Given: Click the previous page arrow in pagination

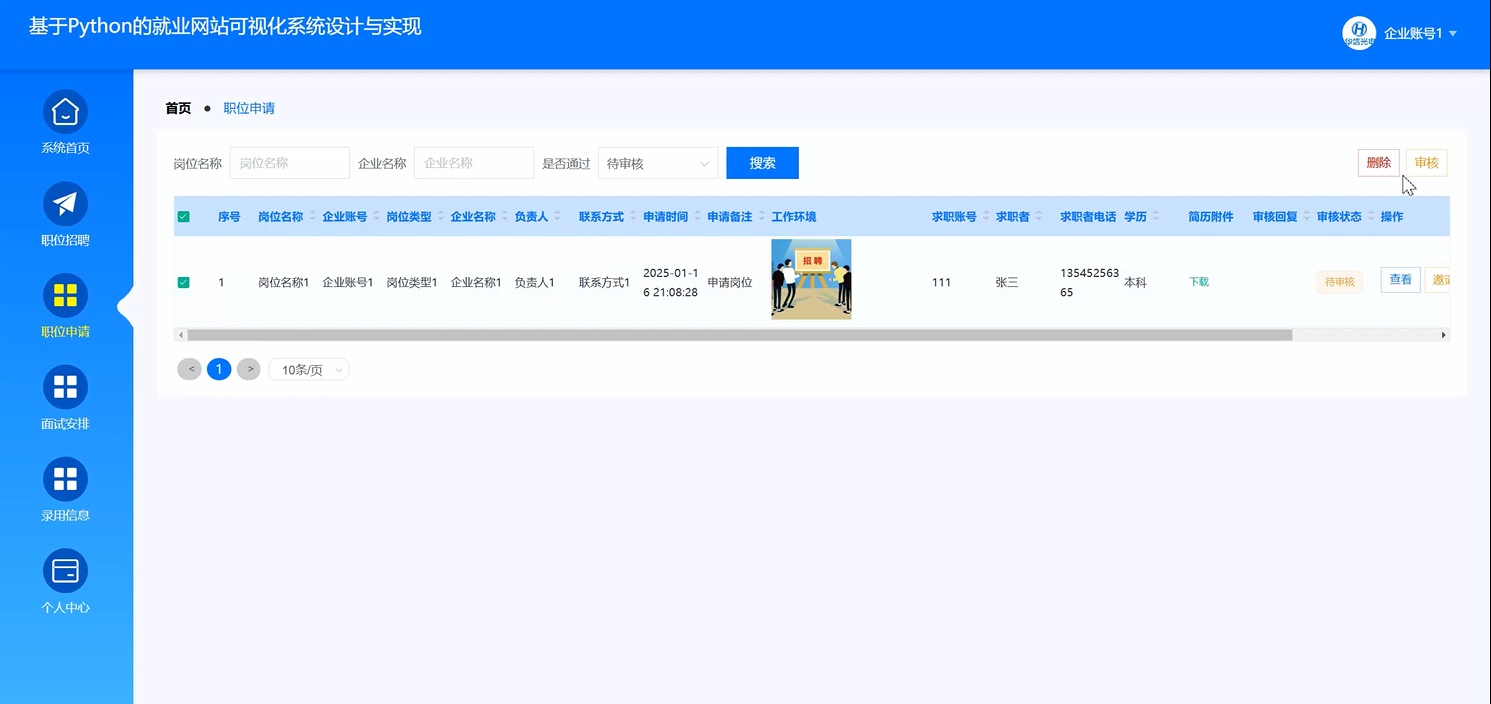Looking at the screenshot, I should (x=189, y=369).
